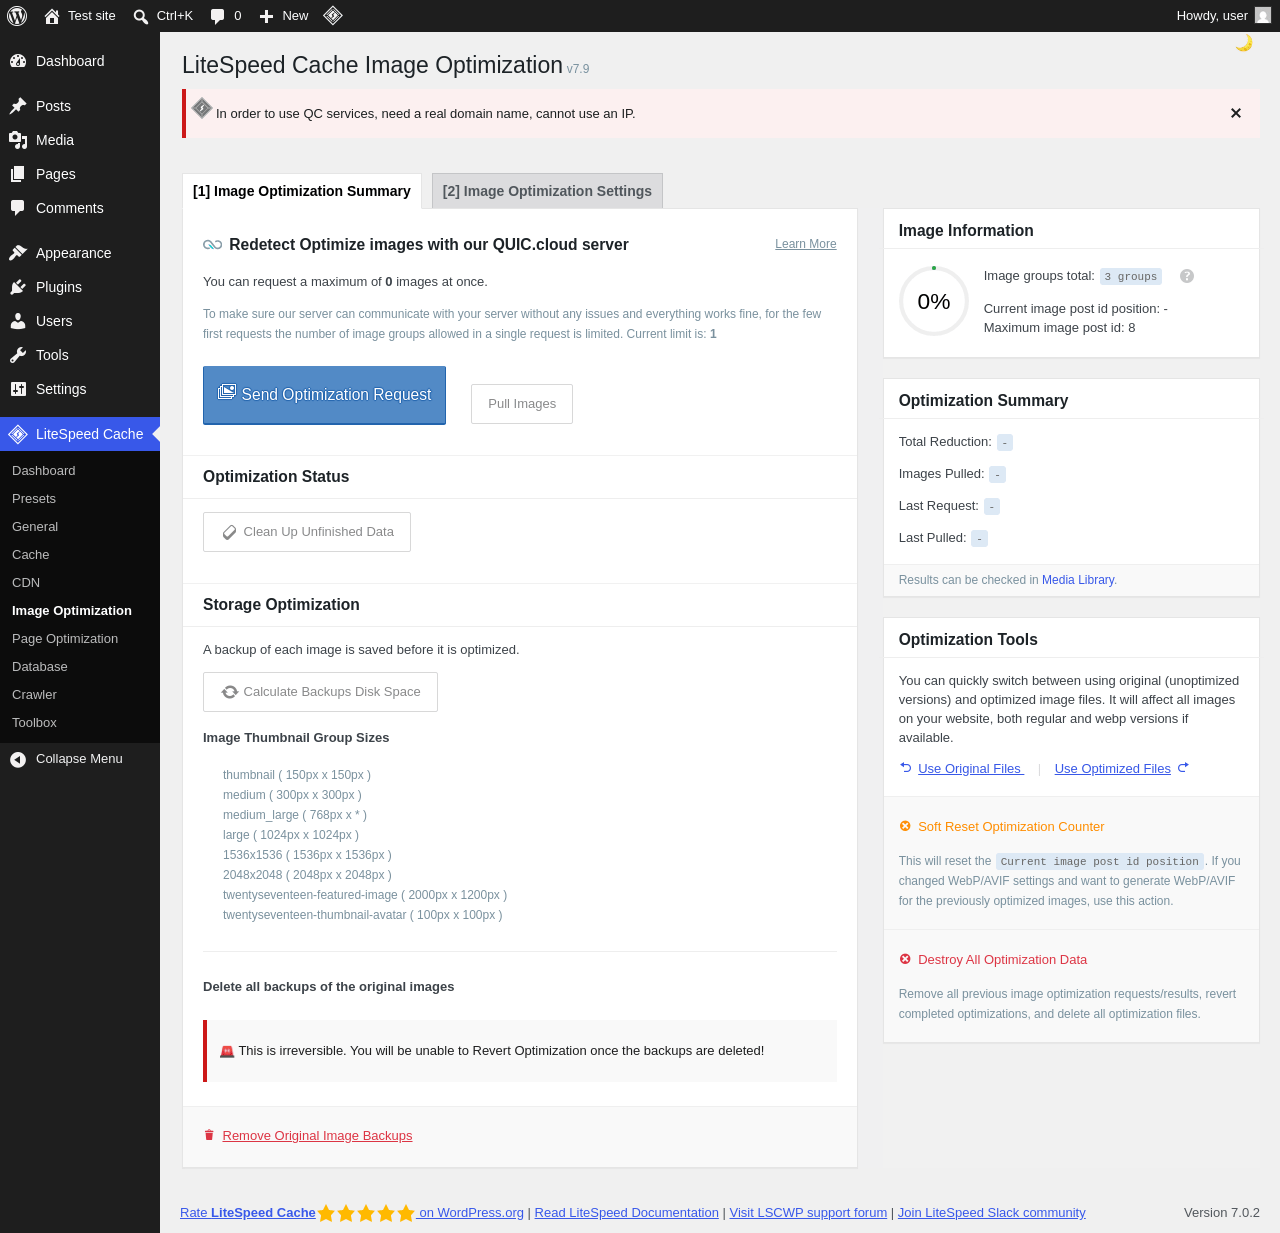Open the Media menu
This screenshot has width=1280, height=1233.
pyautogui.click(x=80, y=140)
